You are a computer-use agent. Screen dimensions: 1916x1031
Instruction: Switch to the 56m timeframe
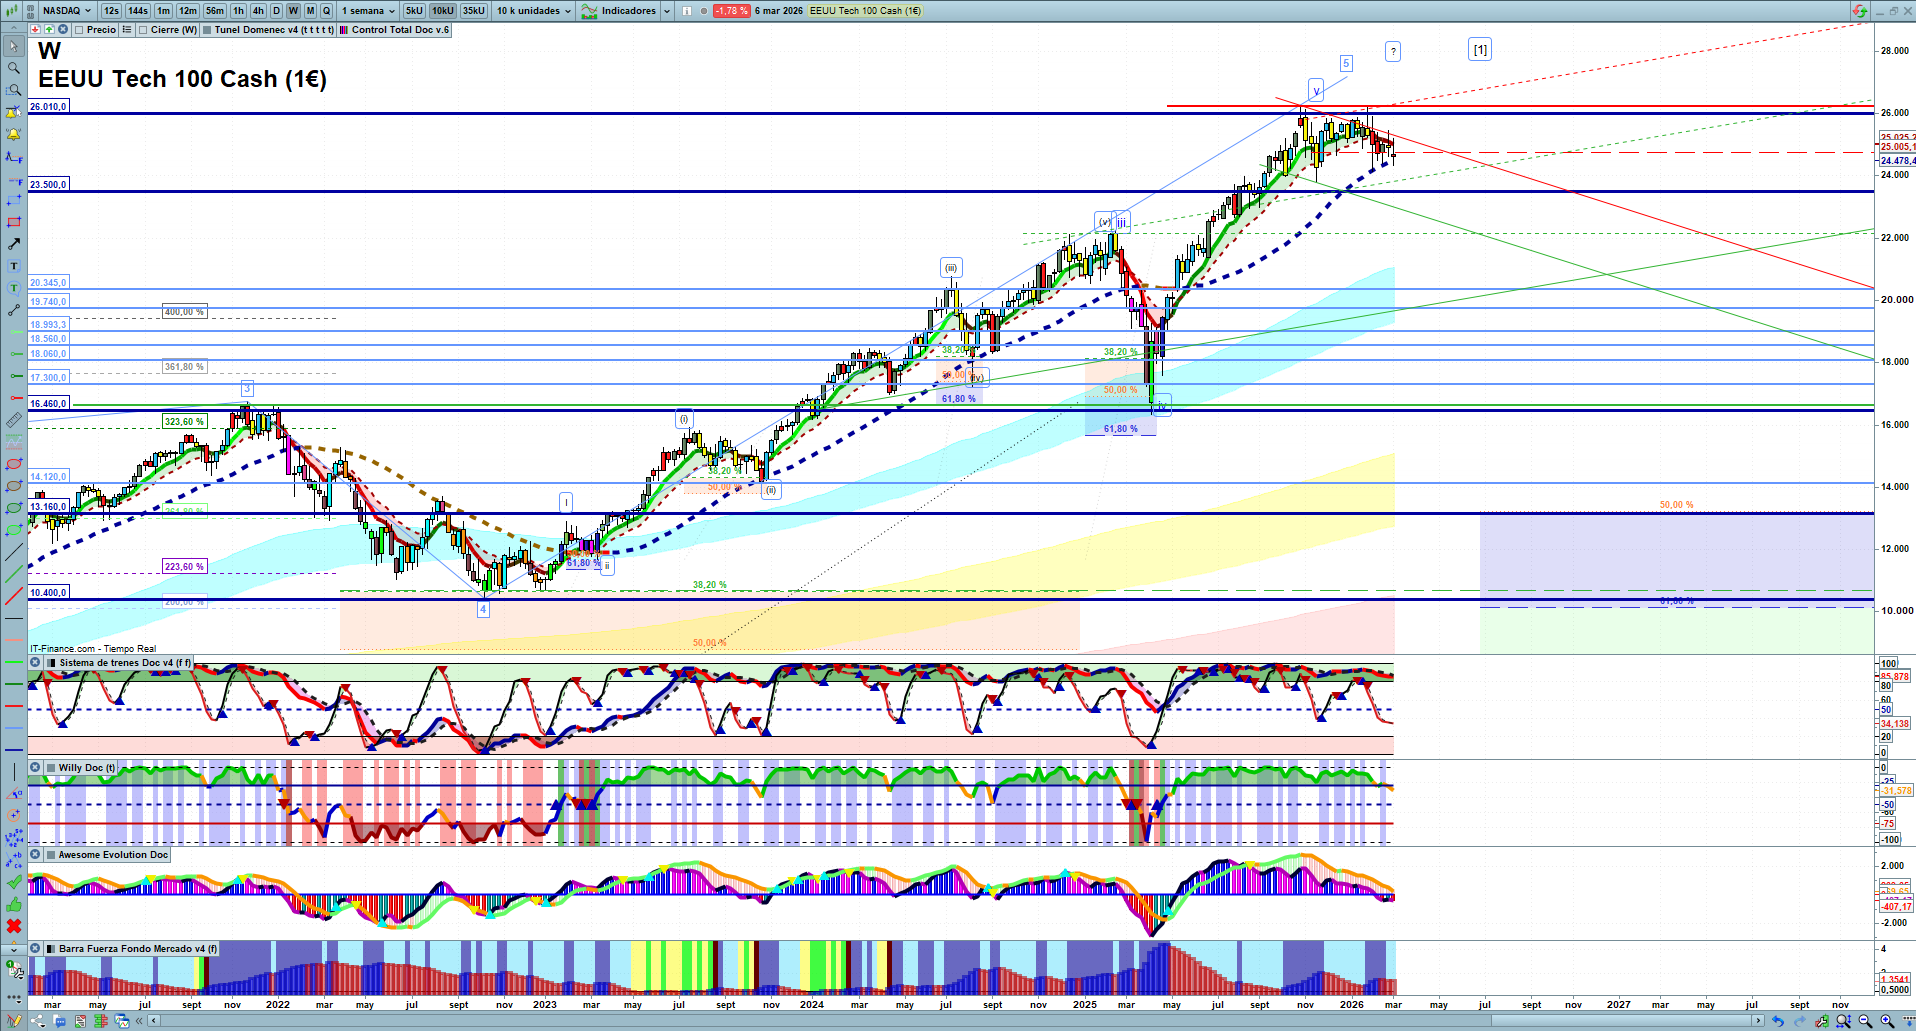tap(215, 11)
